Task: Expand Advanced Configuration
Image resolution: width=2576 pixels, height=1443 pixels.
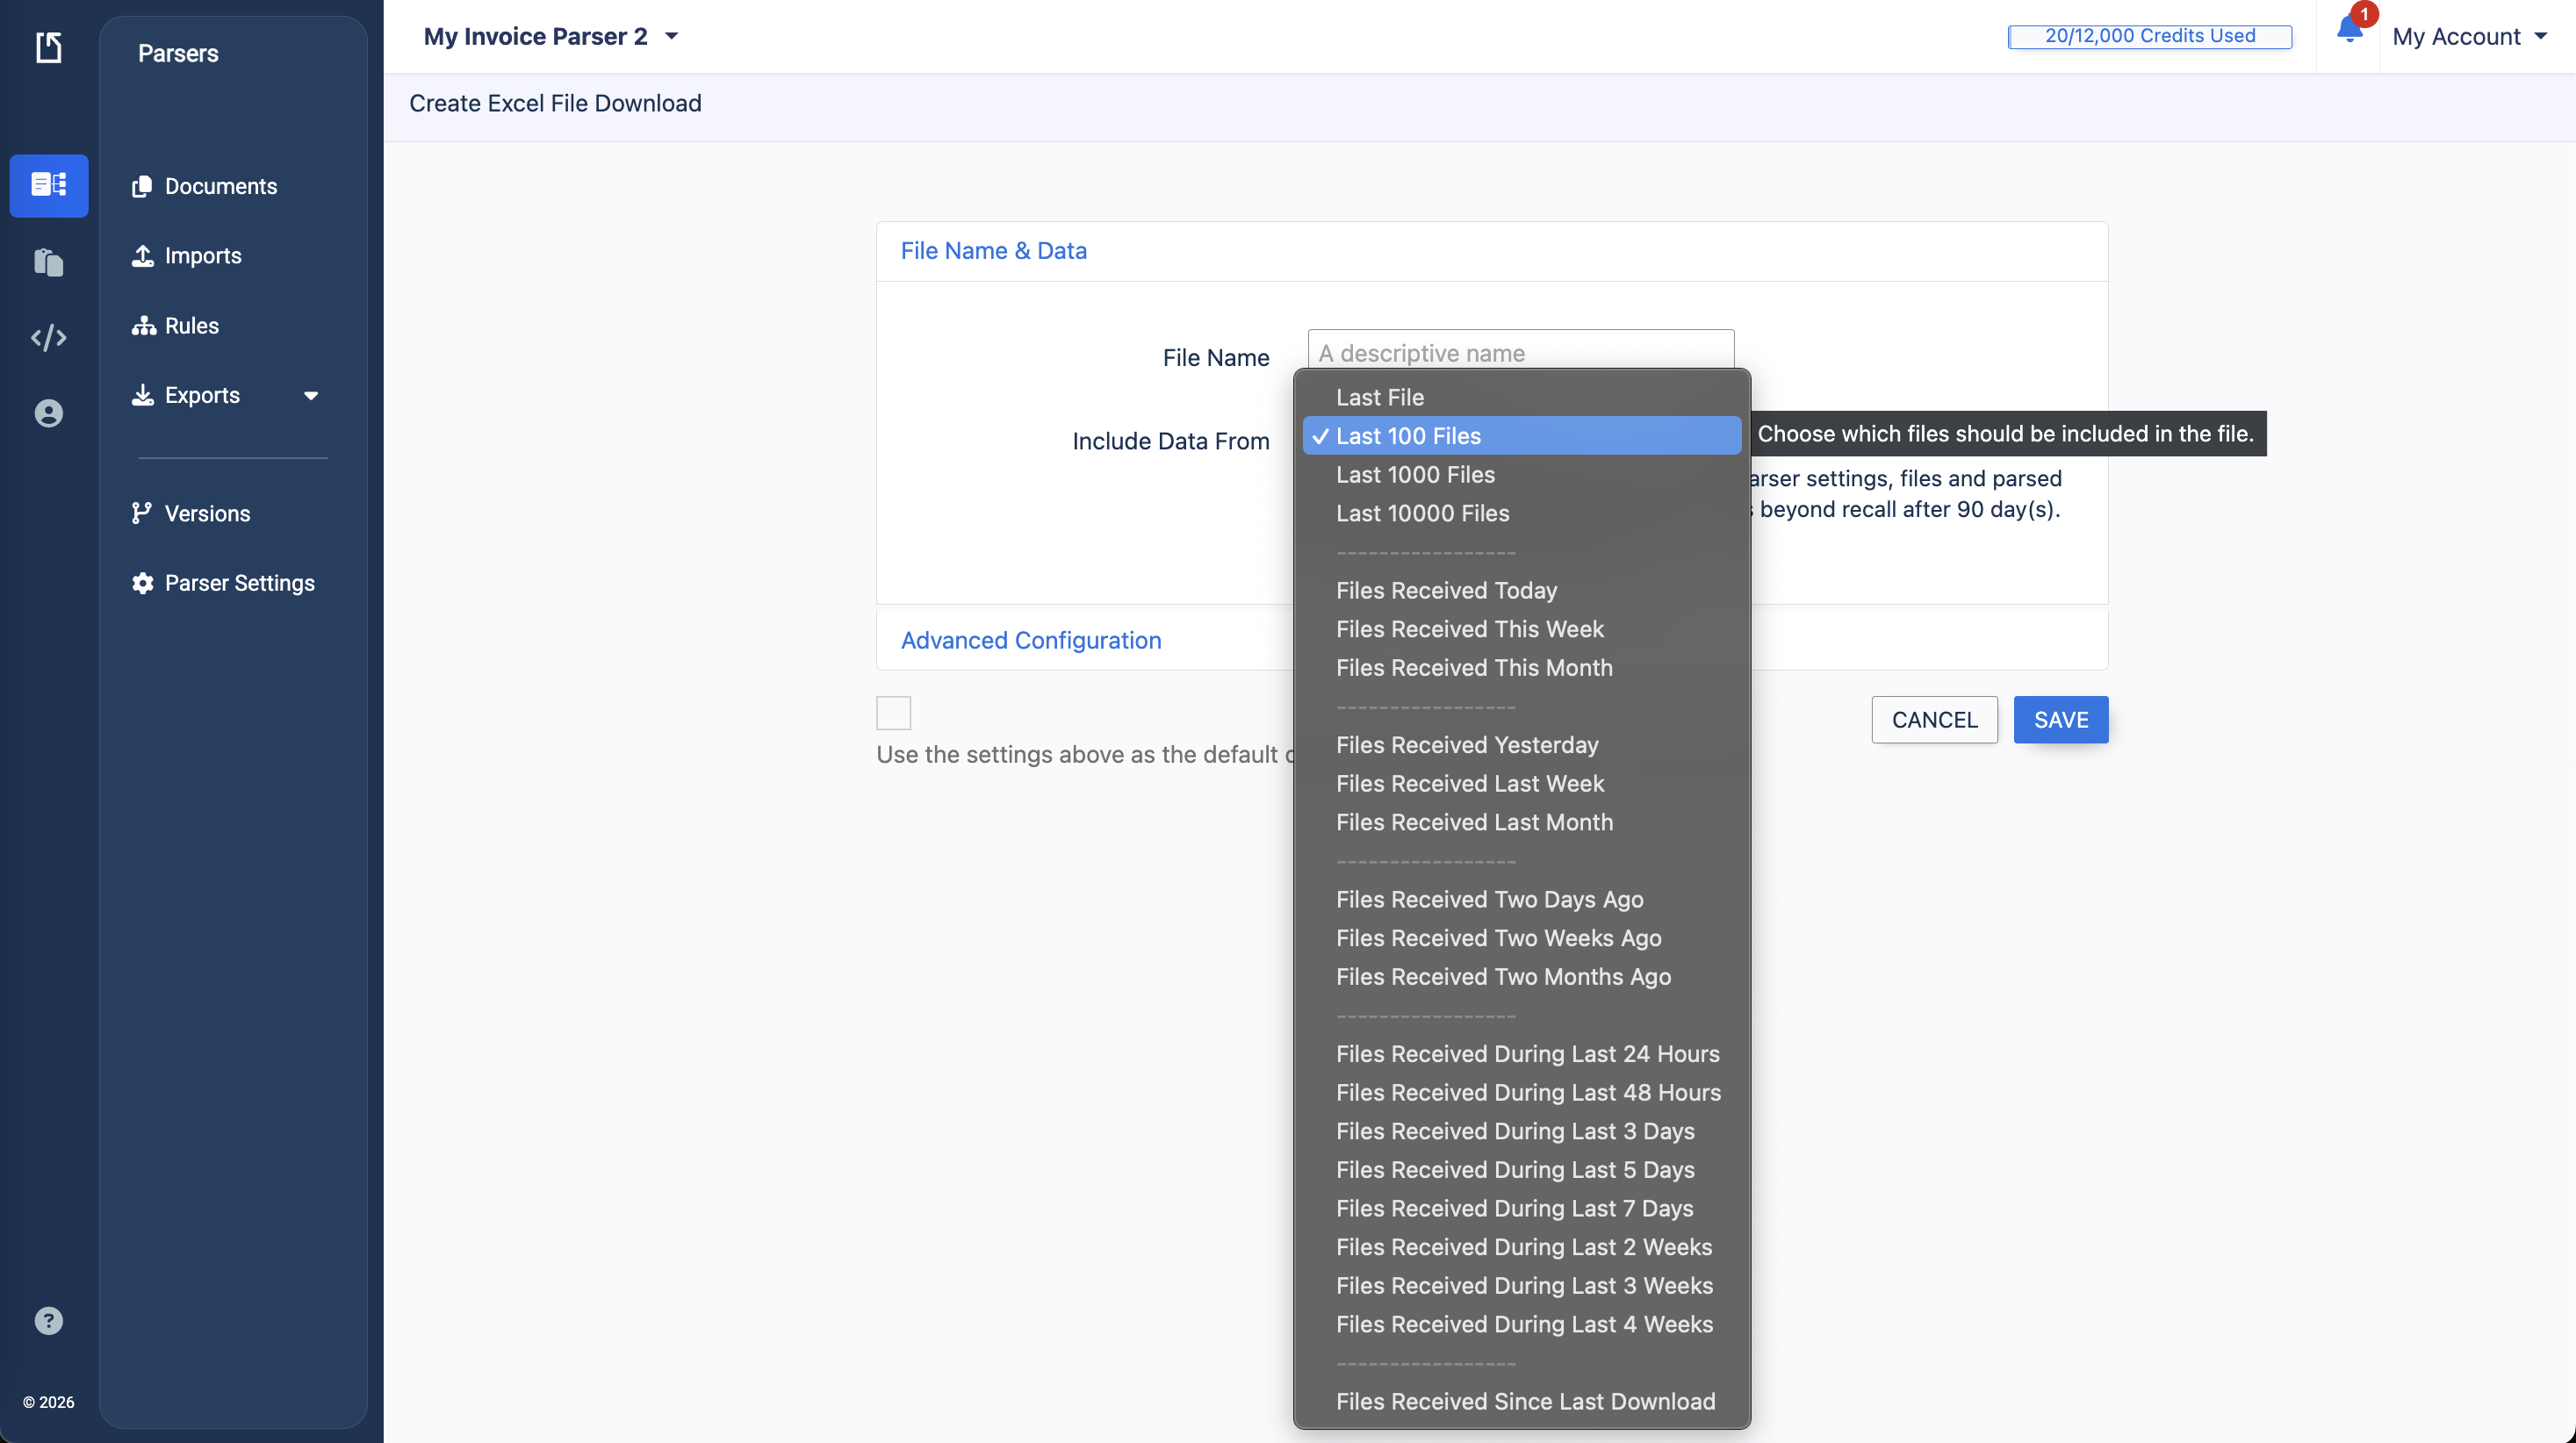Action: (1031, 641)
